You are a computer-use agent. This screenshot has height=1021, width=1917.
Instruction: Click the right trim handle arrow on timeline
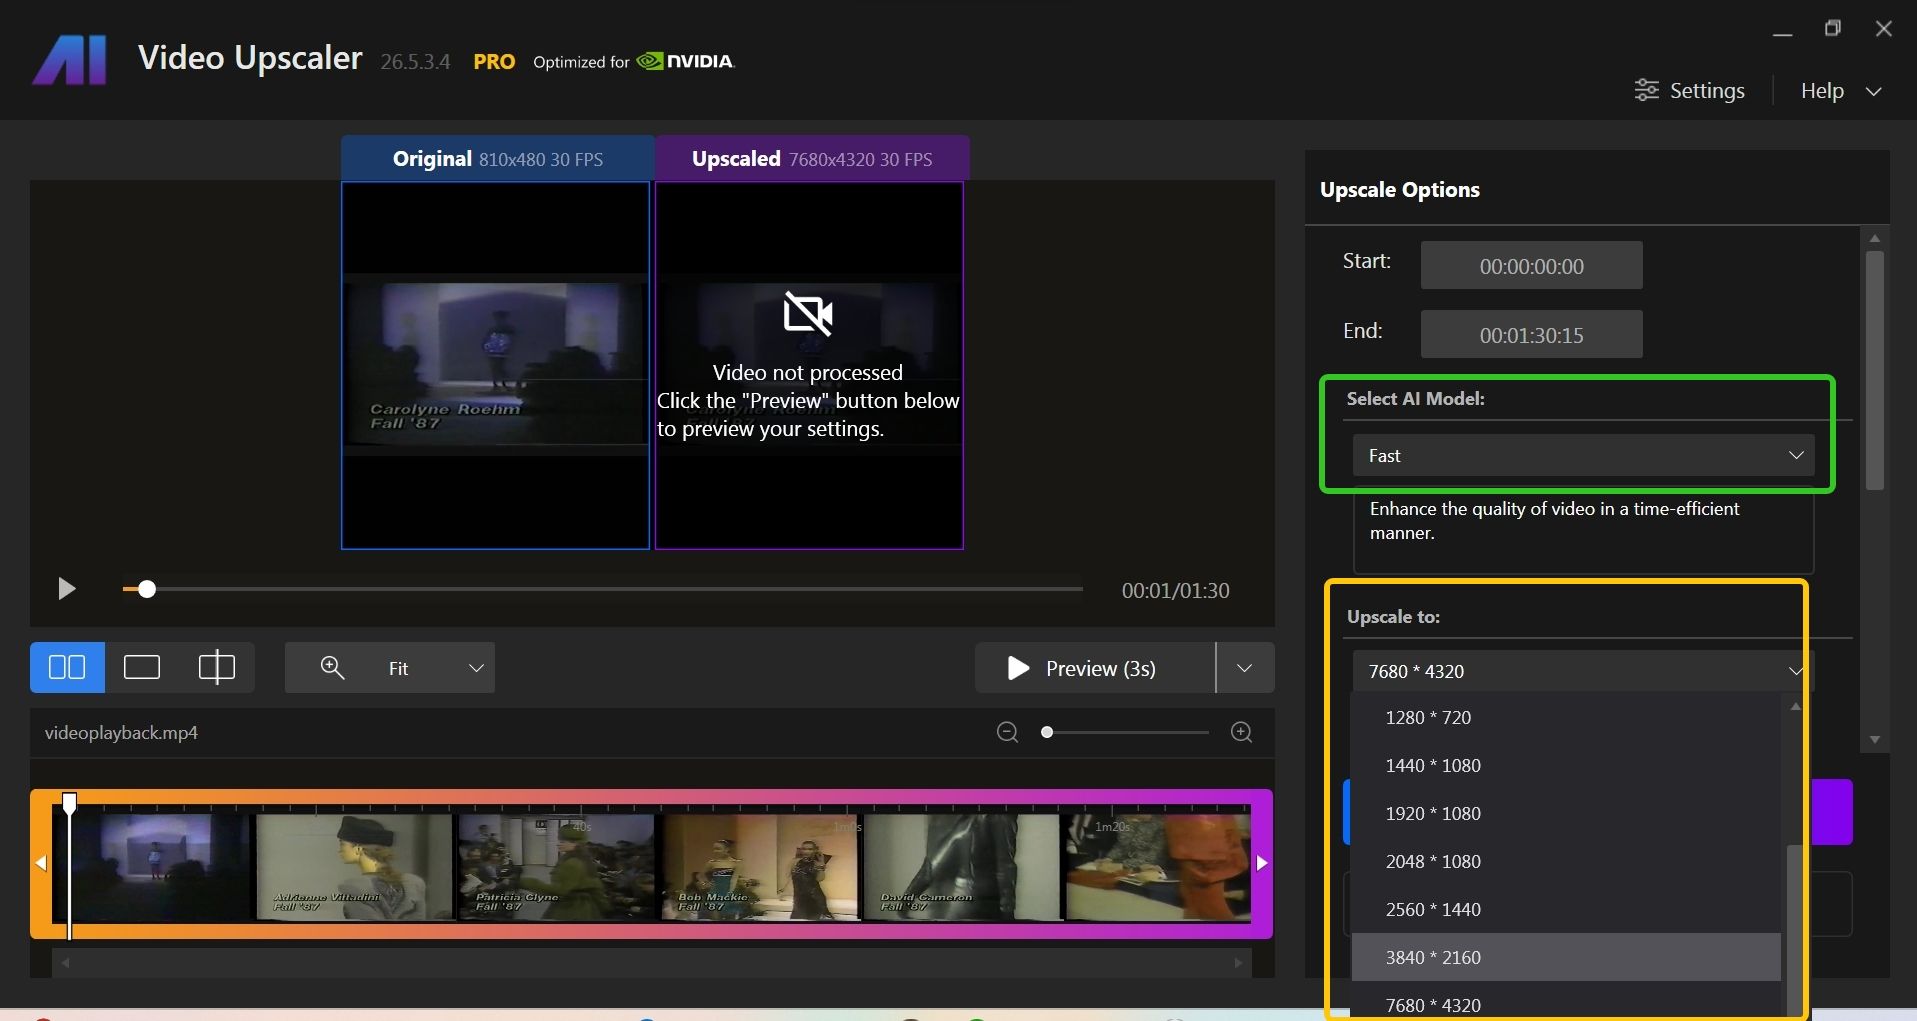(x=1262, y=863)
